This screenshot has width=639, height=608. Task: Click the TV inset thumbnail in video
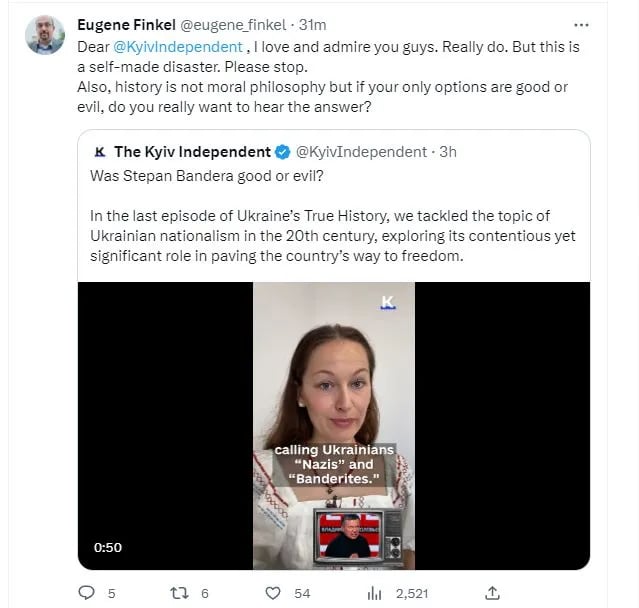click(358, 536)
